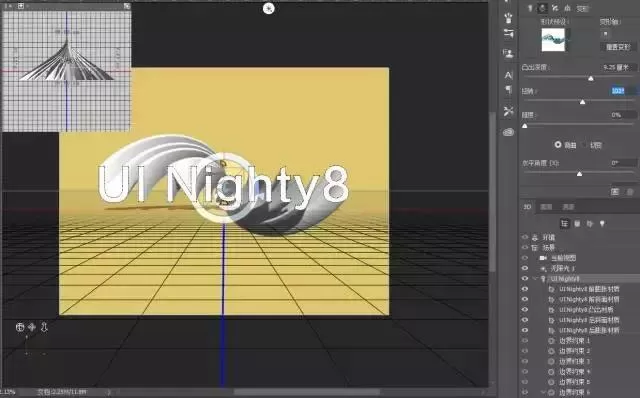Viewport: 640px width, 398px height.
Task: Filter 3D panel by whole scene
Action: pyautogui.click(x=564, y=223)
